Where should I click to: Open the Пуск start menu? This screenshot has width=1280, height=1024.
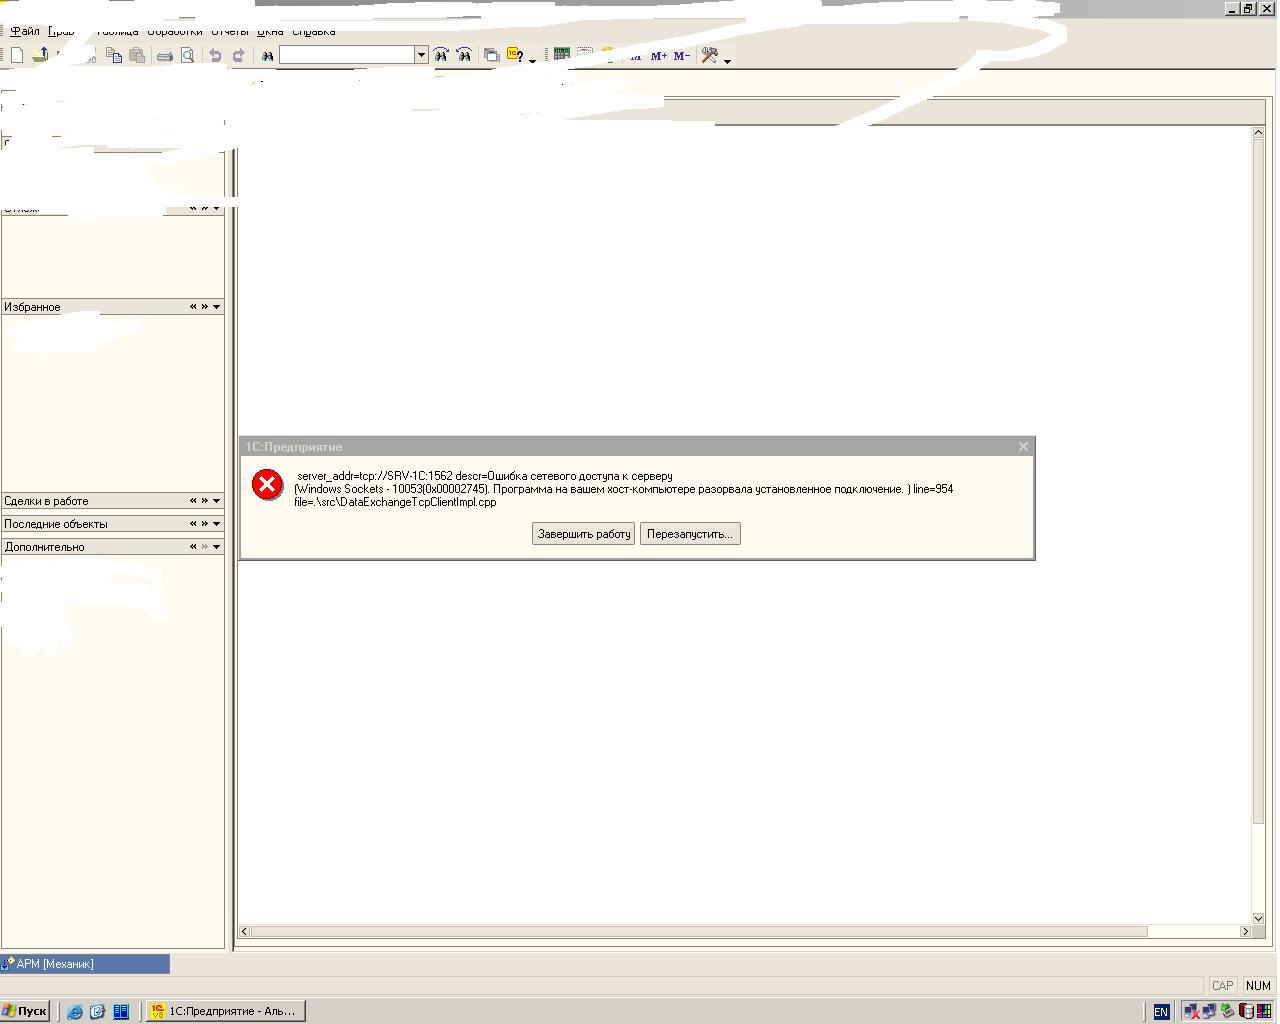tap(26, 1011)
